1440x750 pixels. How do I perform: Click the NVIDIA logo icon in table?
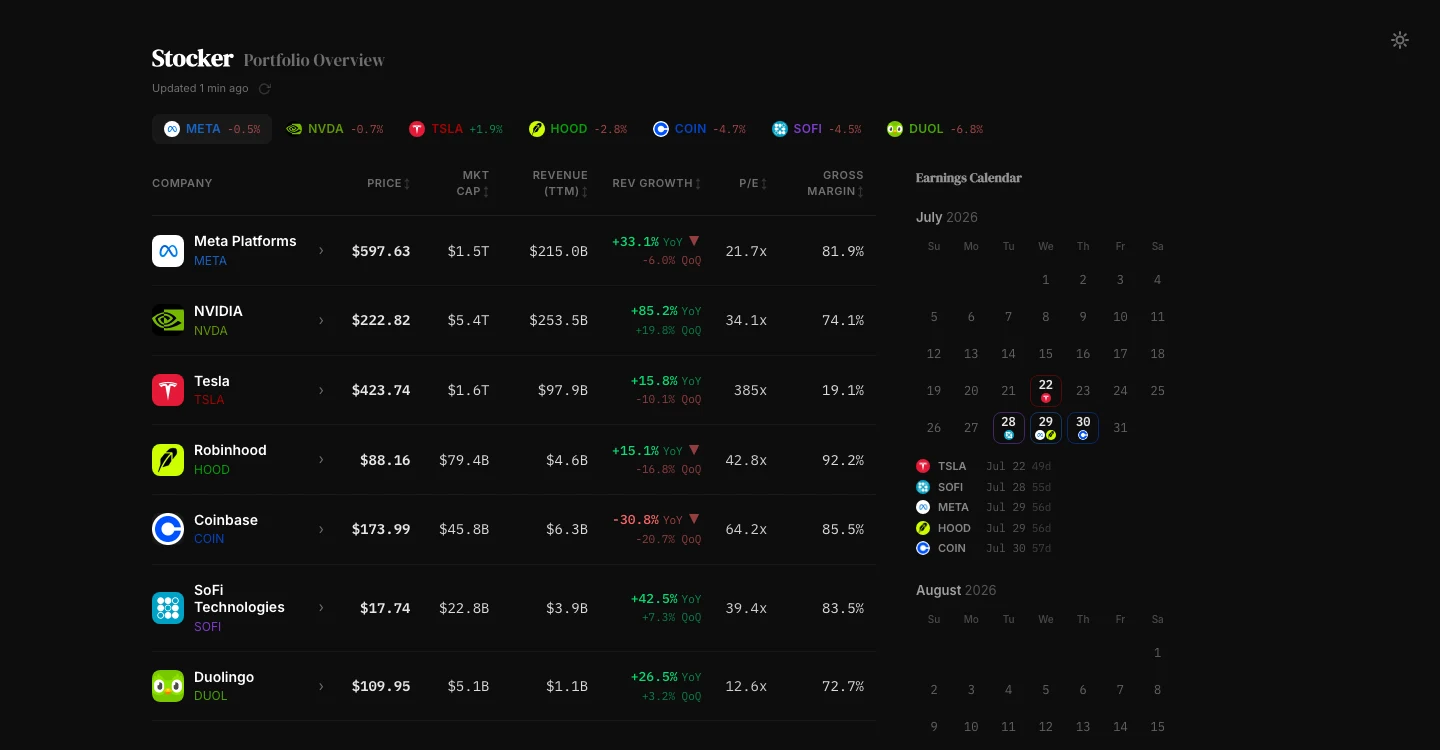(168, 320)
